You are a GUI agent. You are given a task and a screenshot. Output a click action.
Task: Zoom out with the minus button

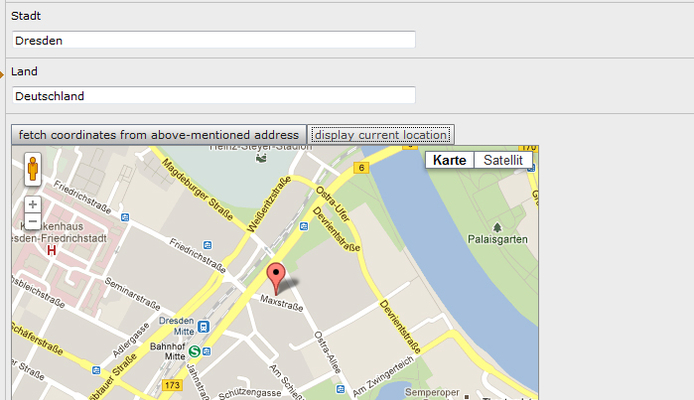[33, 221]
